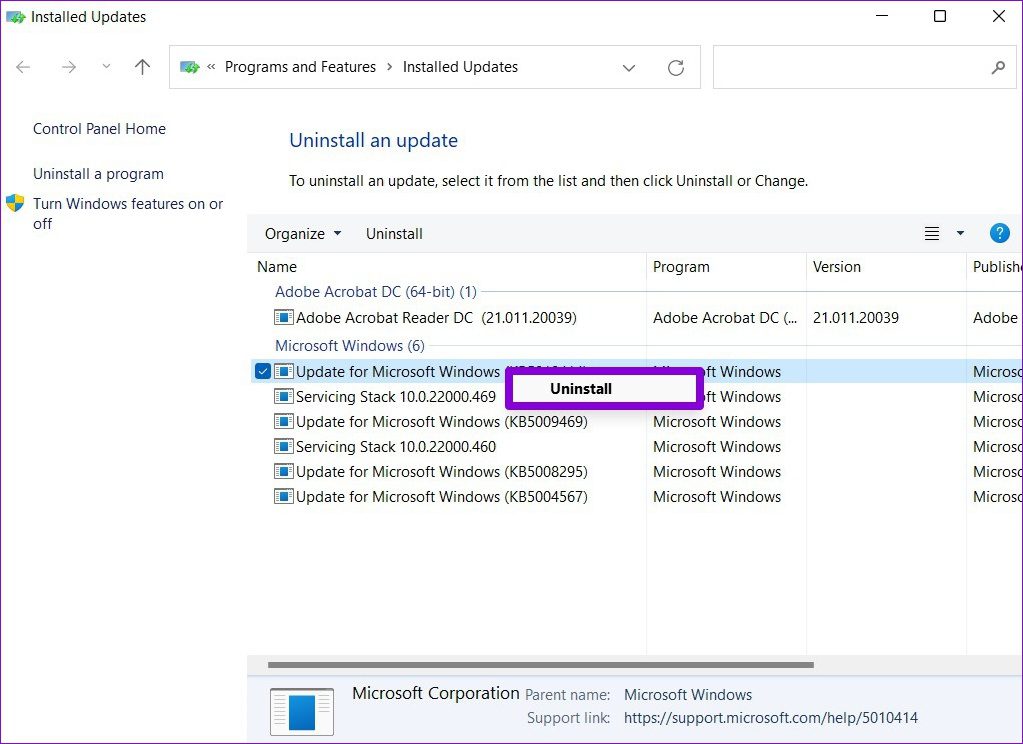Screen dimensions: 1023x744
Task: Click the icon of Servicing Stack 10.0.22000.460
Action: point(283,446)
